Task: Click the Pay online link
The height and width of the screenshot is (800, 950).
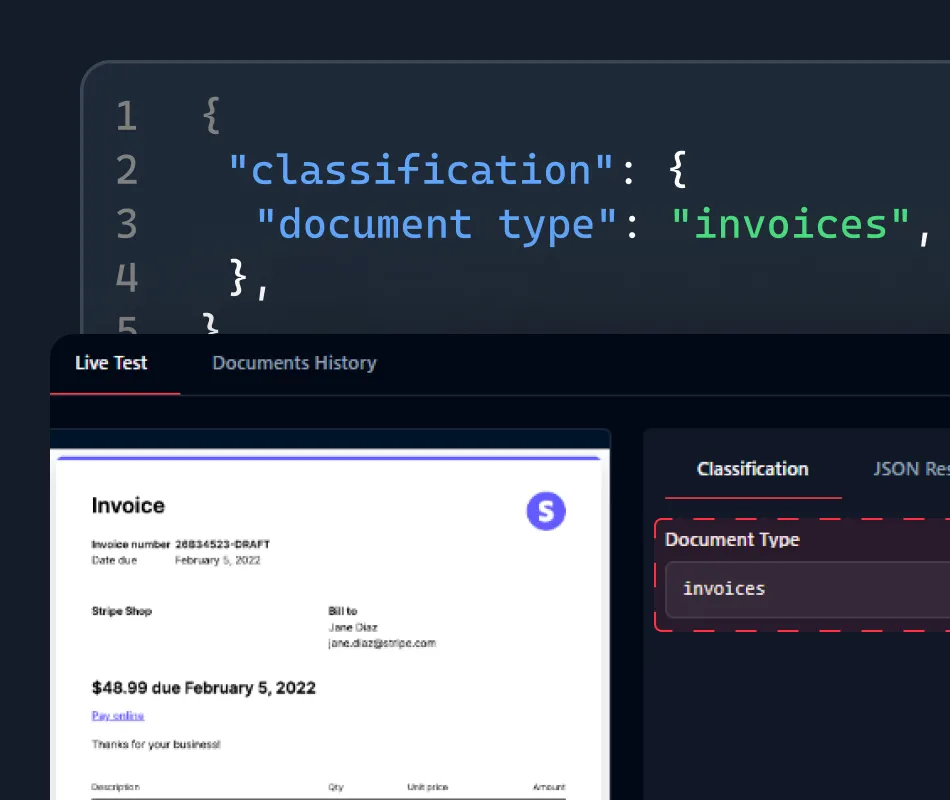Action: [x=117, y=715]
